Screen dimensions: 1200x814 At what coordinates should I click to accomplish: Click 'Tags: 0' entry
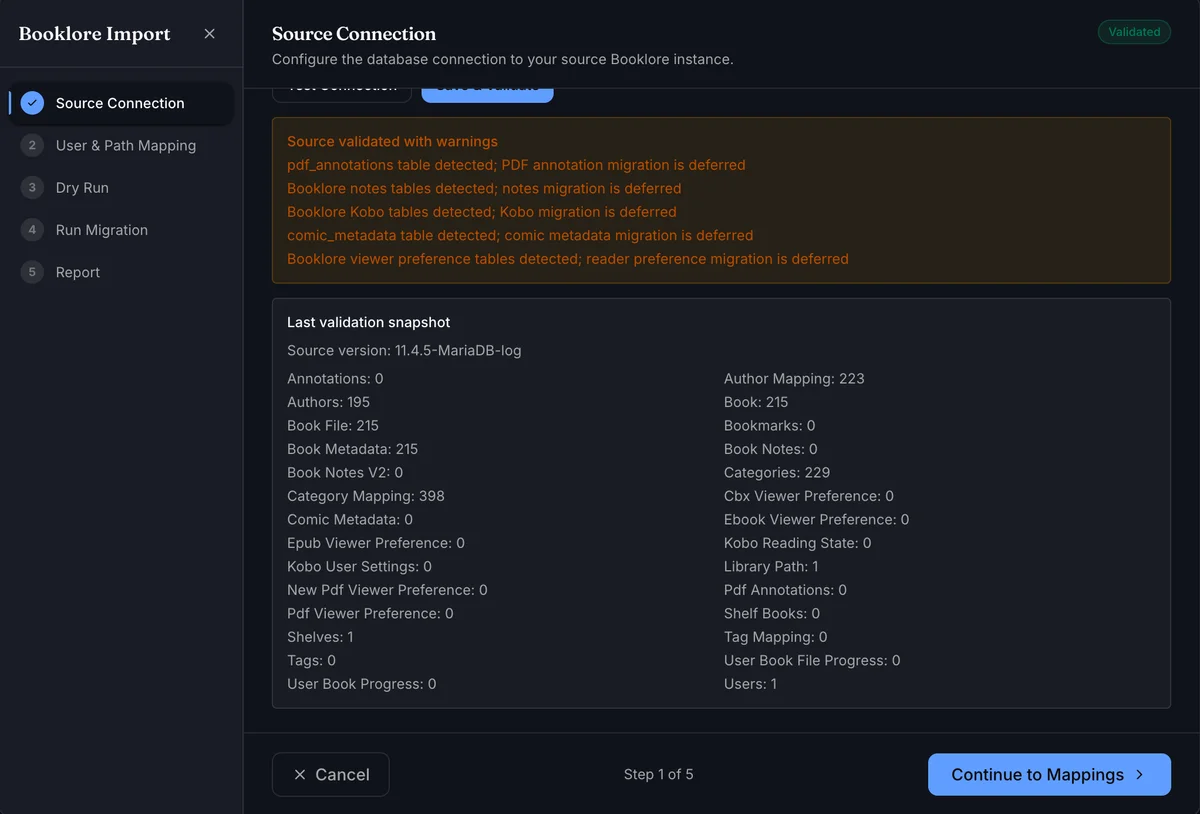[311, 661]
